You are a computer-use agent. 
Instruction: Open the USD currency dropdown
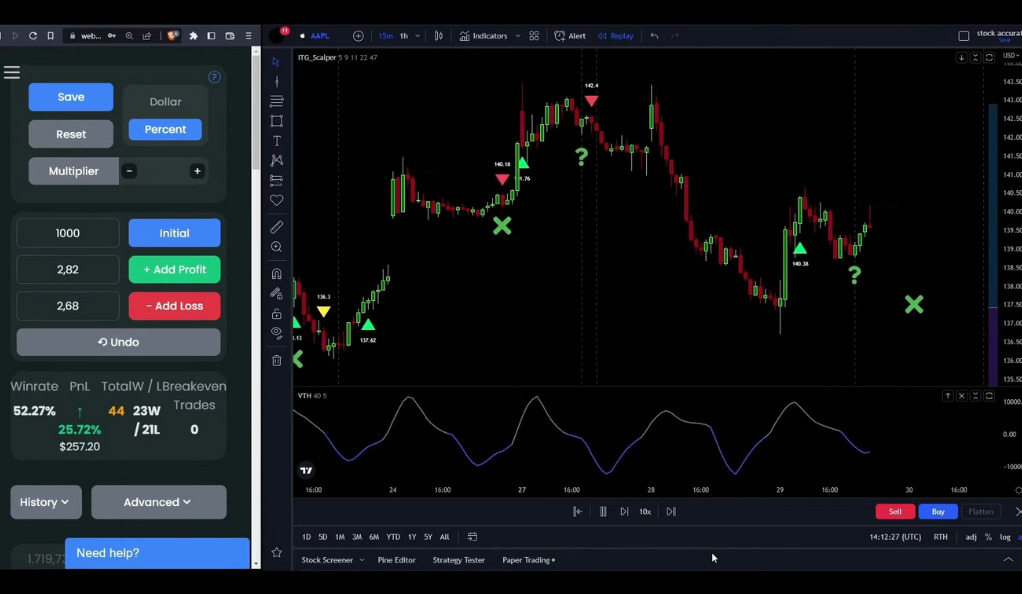[1012, 55]
